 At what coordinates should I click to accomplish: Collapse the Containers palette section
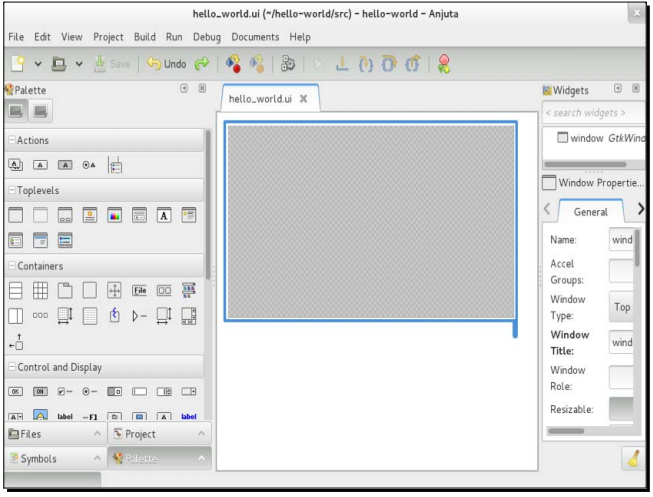pos(10,266)
